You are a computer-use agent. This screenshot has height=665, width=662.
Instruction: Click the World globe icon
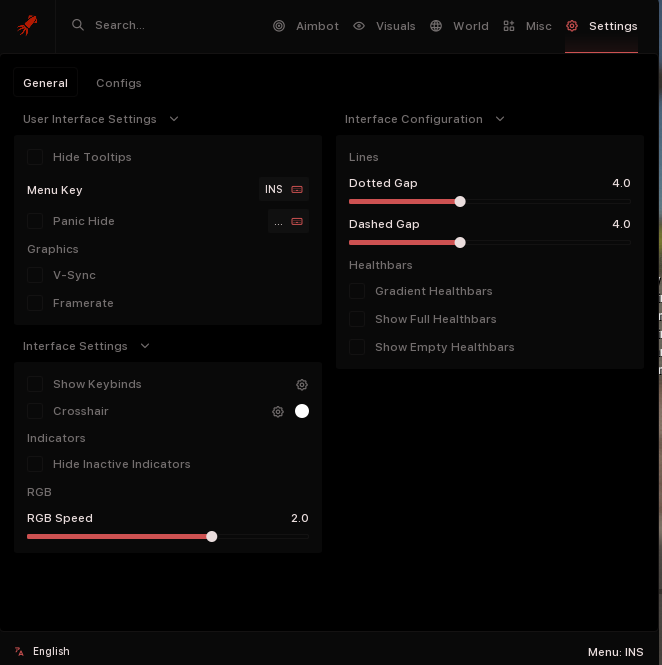(436, 26)
